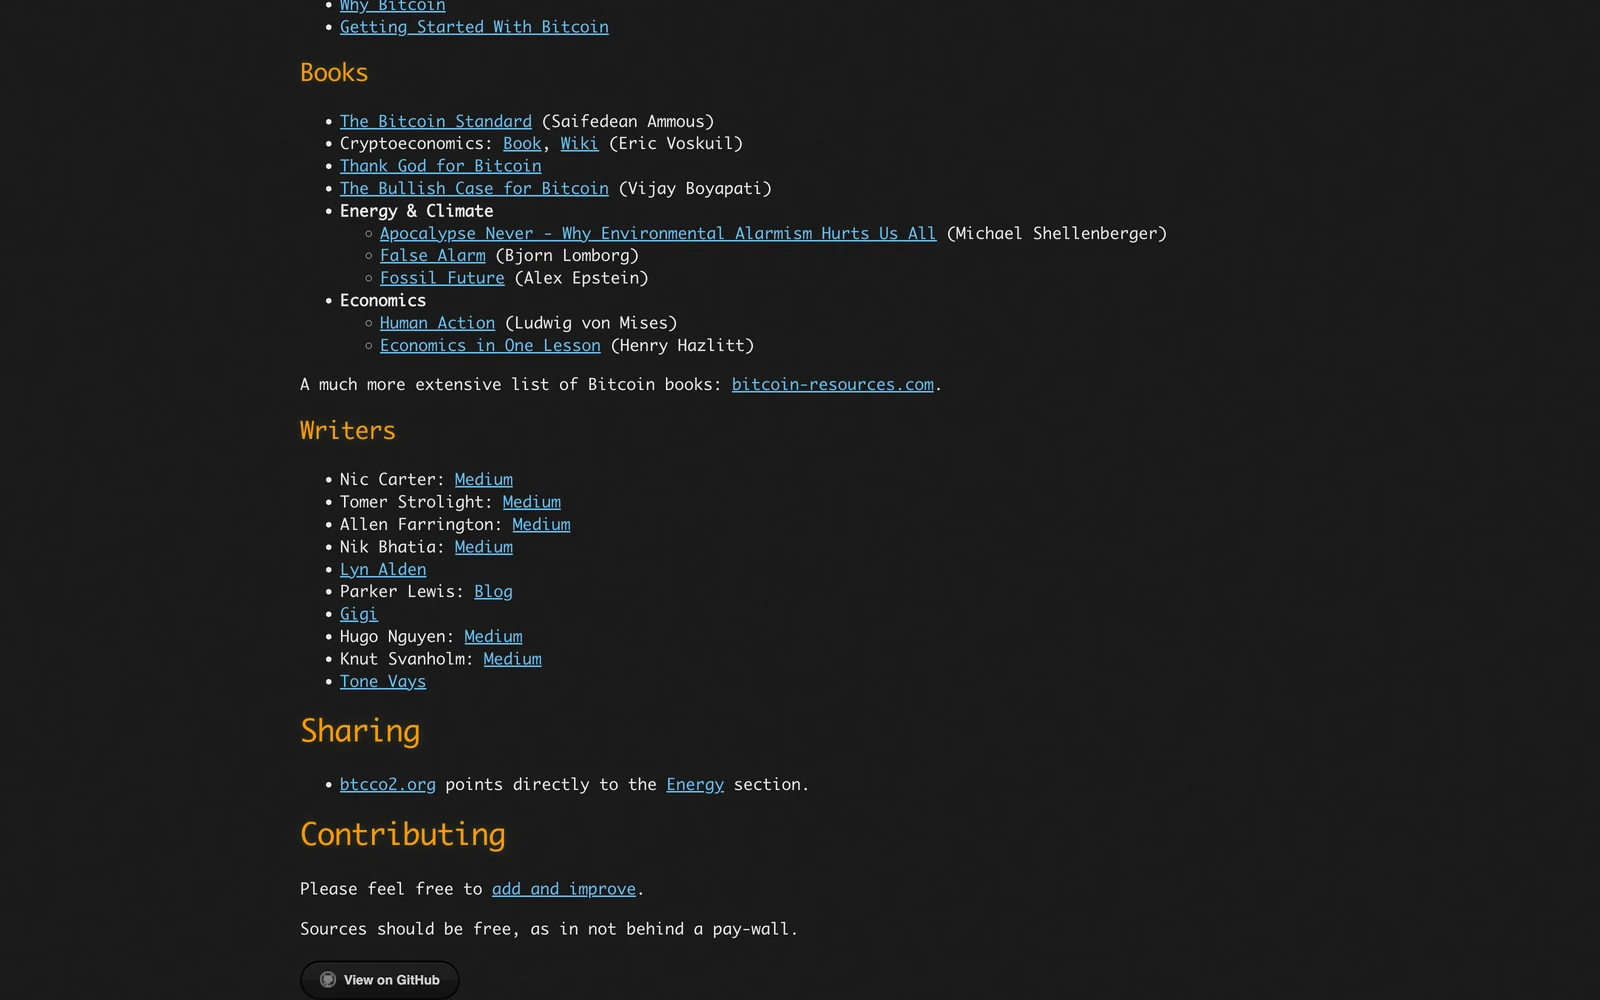The height and width of the screenshot is (1000, 1600).
Task: Click the 'Economics' list label
Action: point(383,300)
